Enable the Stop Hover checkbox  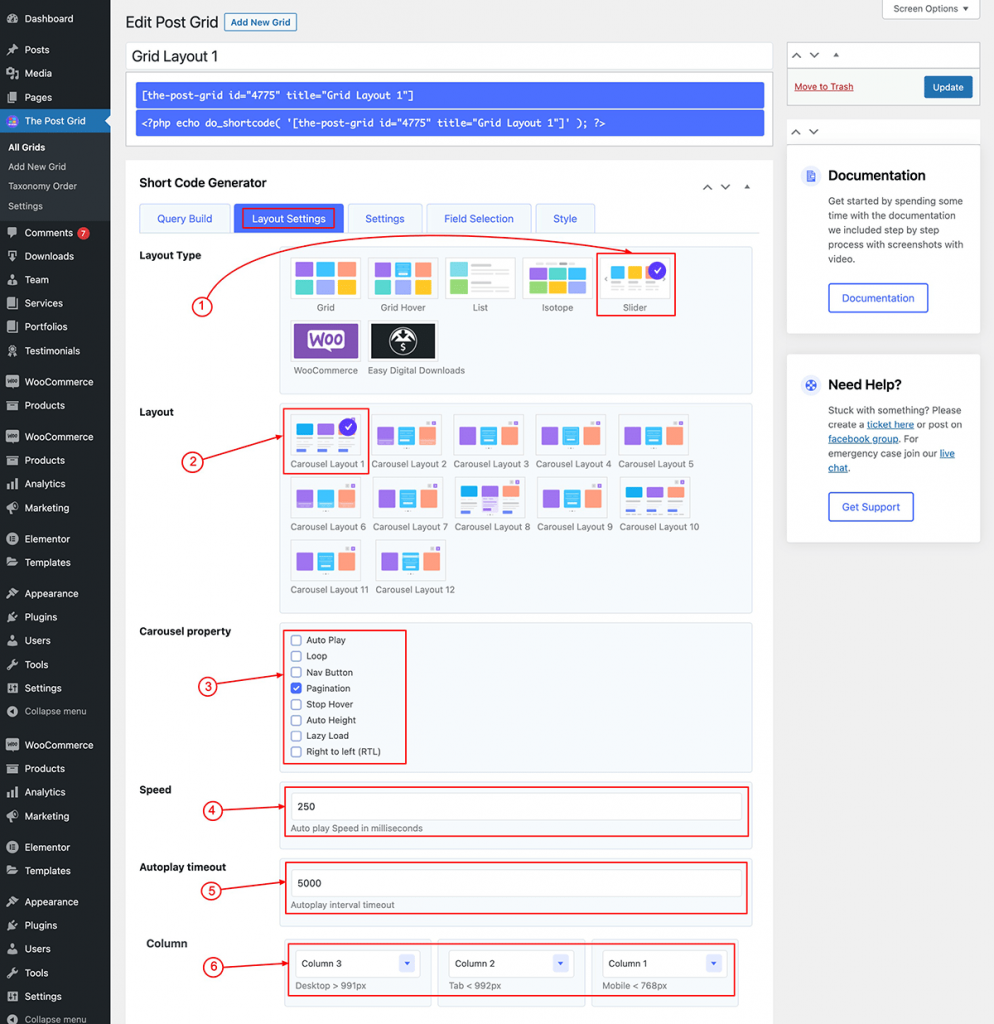(296, 704)
